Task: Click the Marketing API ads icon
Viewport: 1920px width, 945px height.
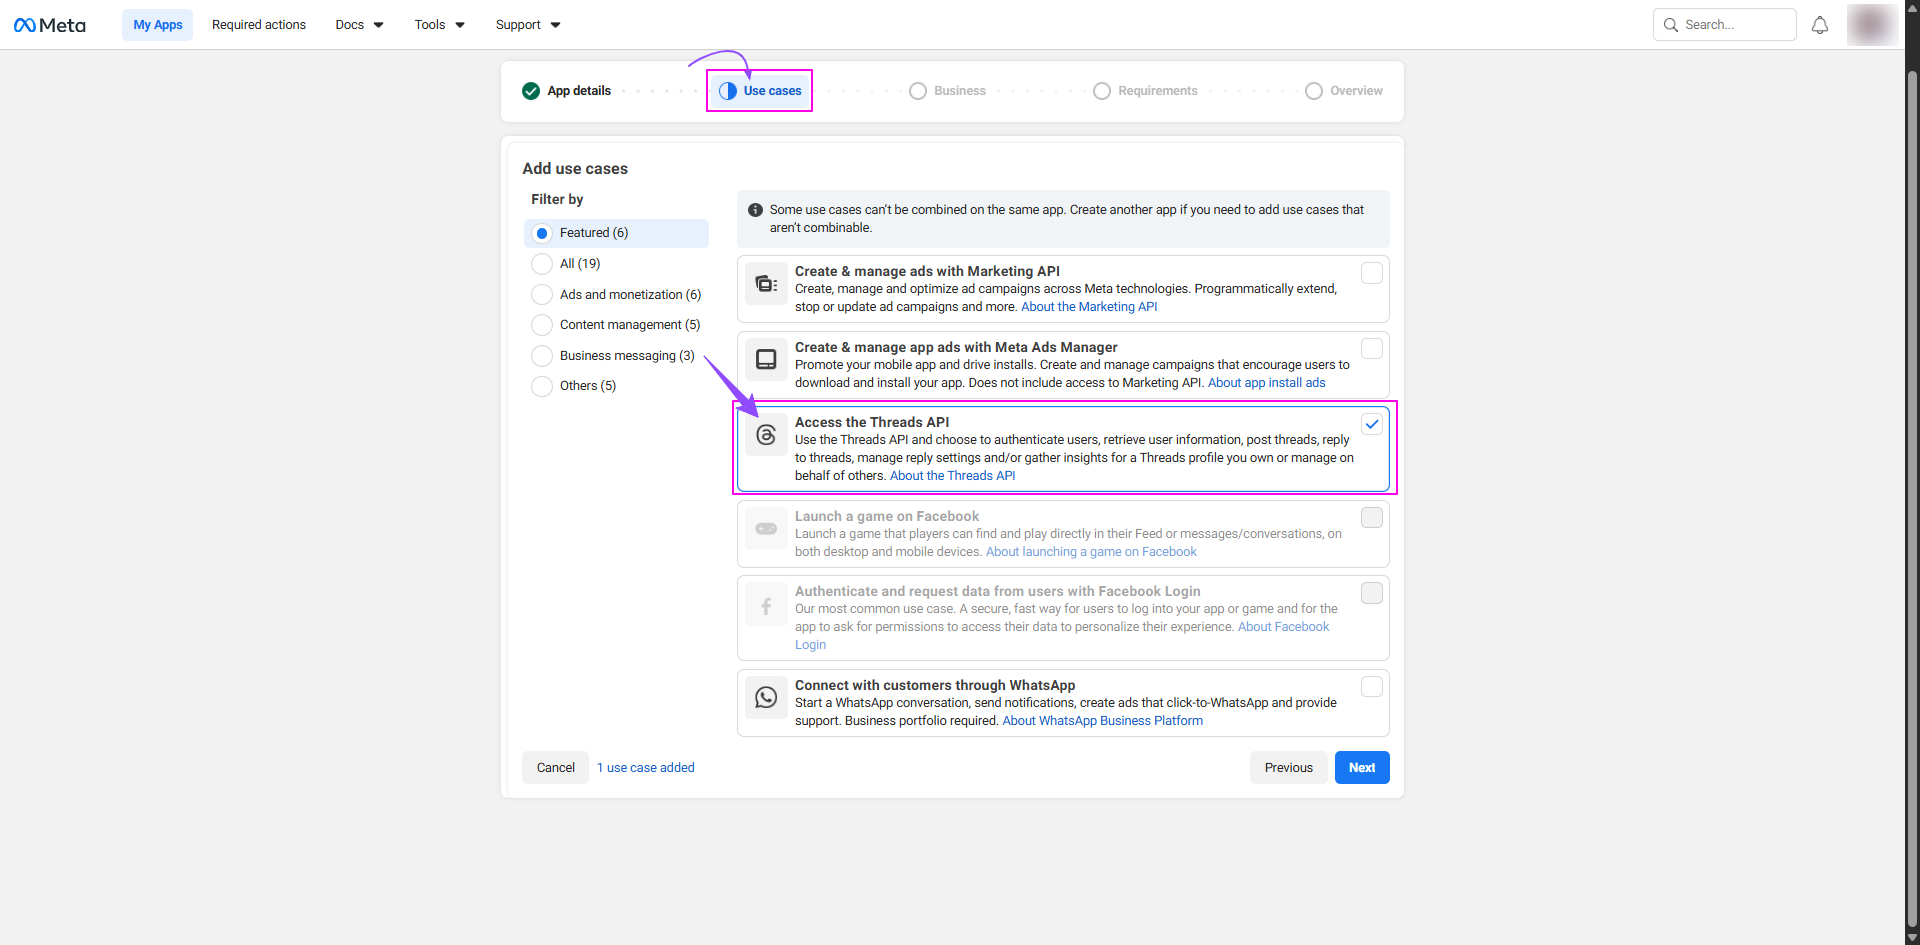Action: click(766, 284)
